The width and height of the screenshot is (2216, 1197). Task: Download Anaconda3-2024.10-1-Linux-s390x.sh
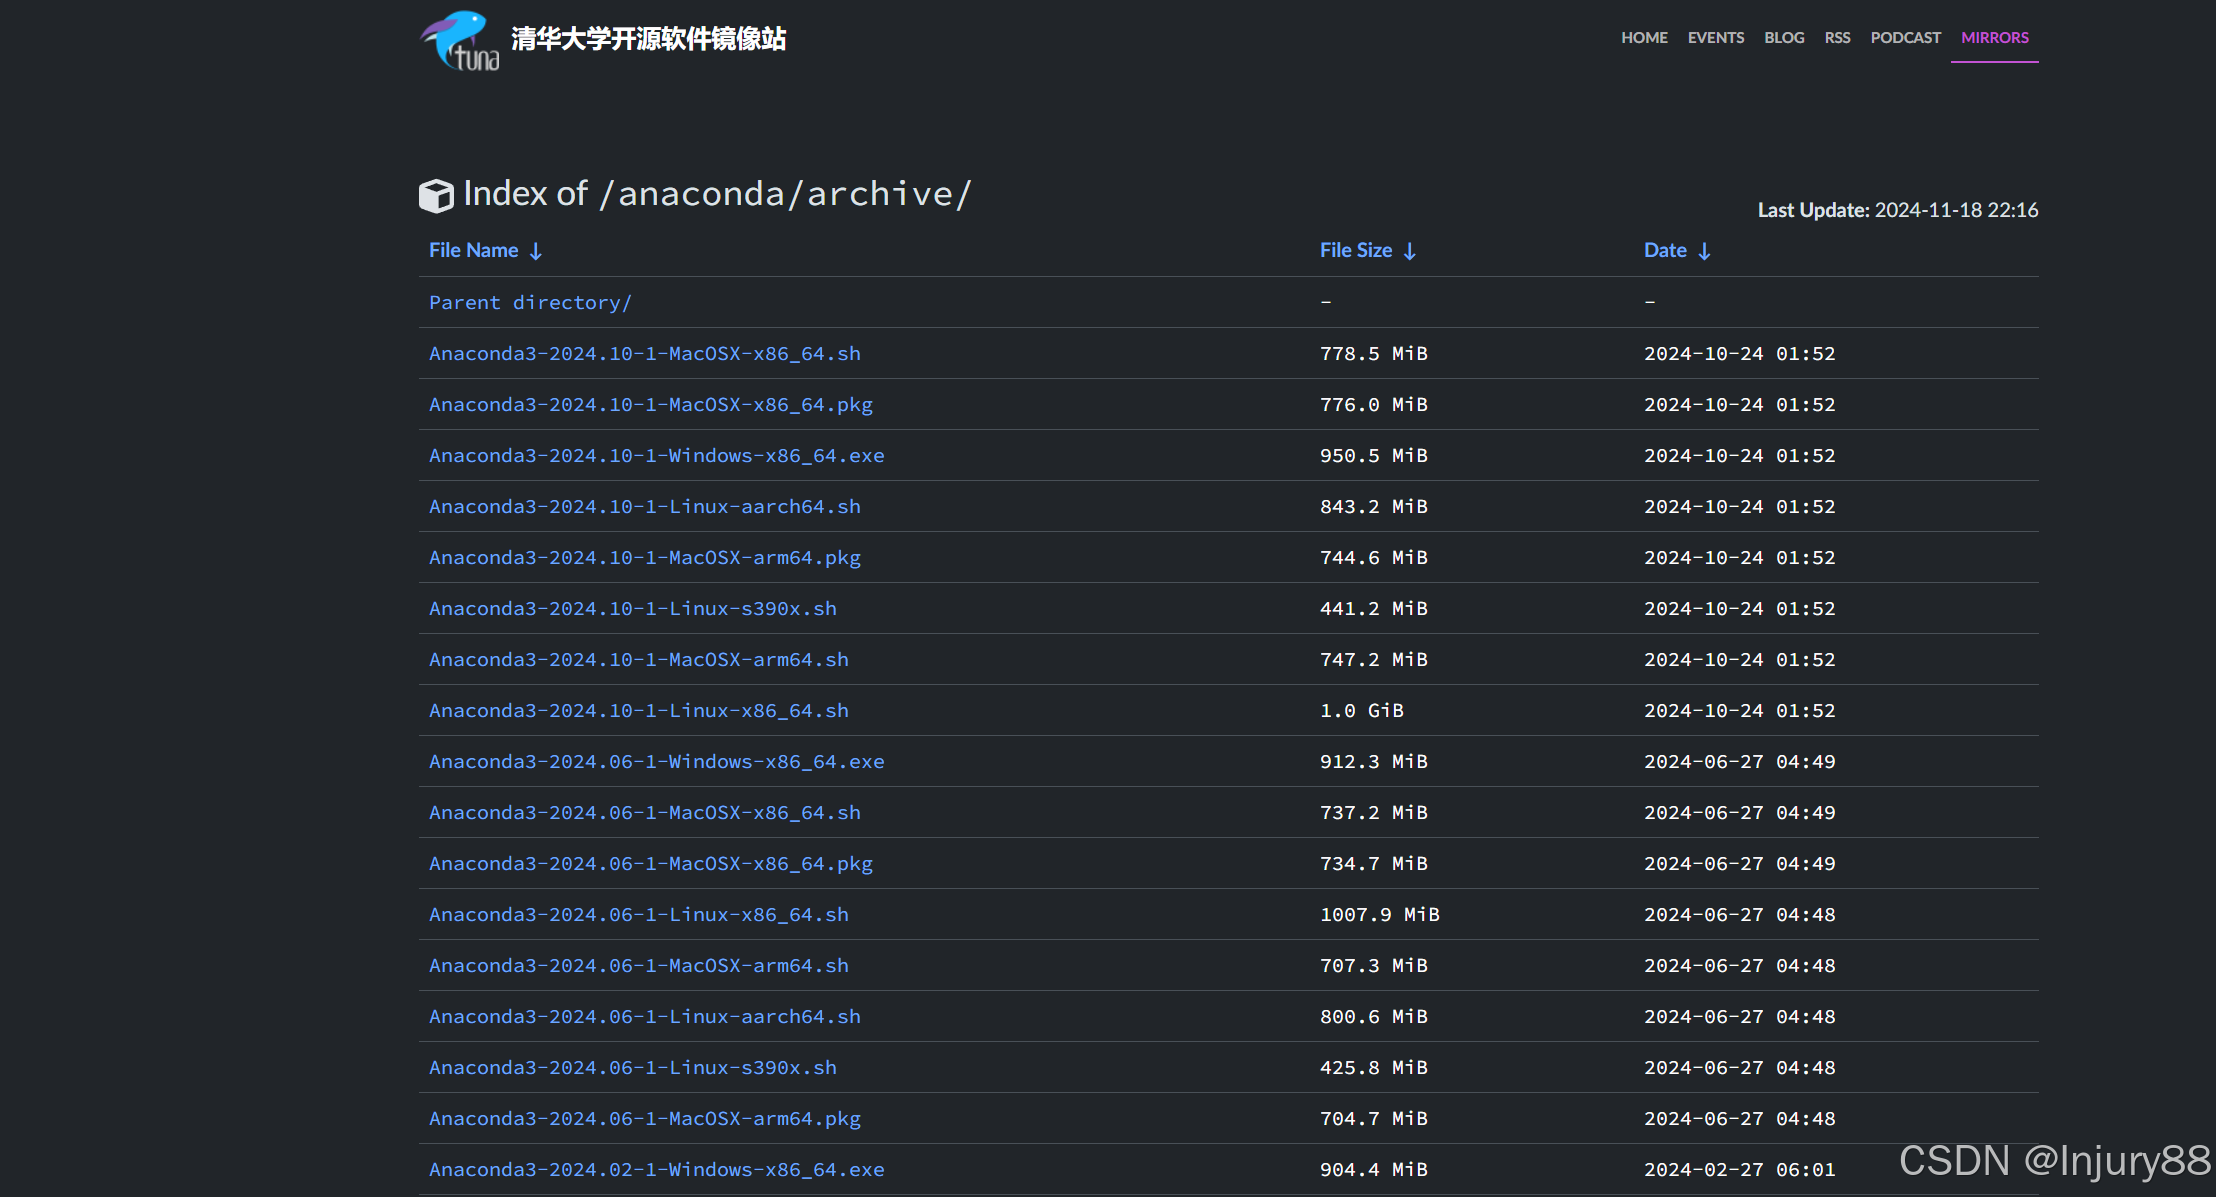(633, 609)
